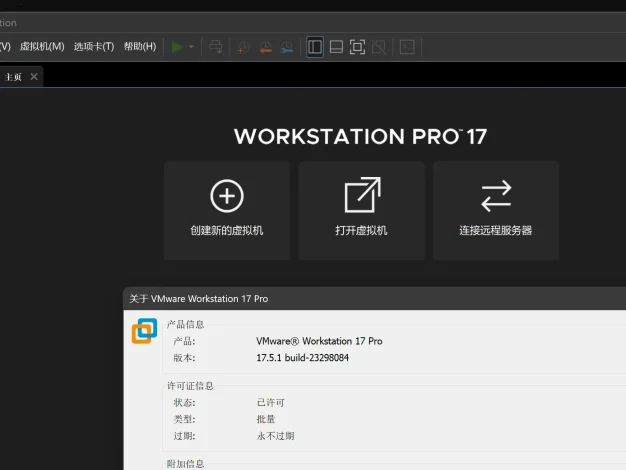
Task: Open the 帮助(H) menu
Action: (140, 47)
